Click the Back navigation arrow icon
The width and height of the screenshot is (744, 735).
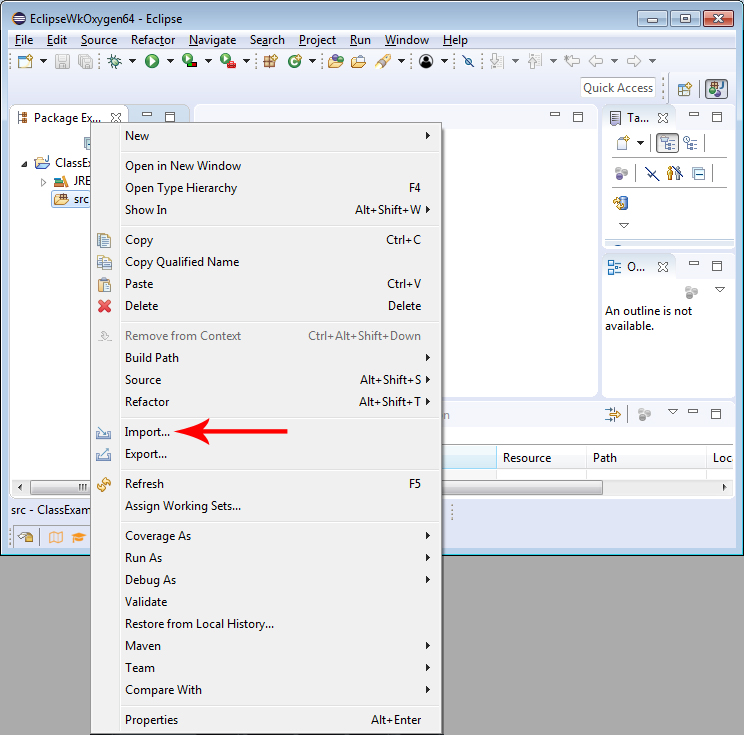596,61
